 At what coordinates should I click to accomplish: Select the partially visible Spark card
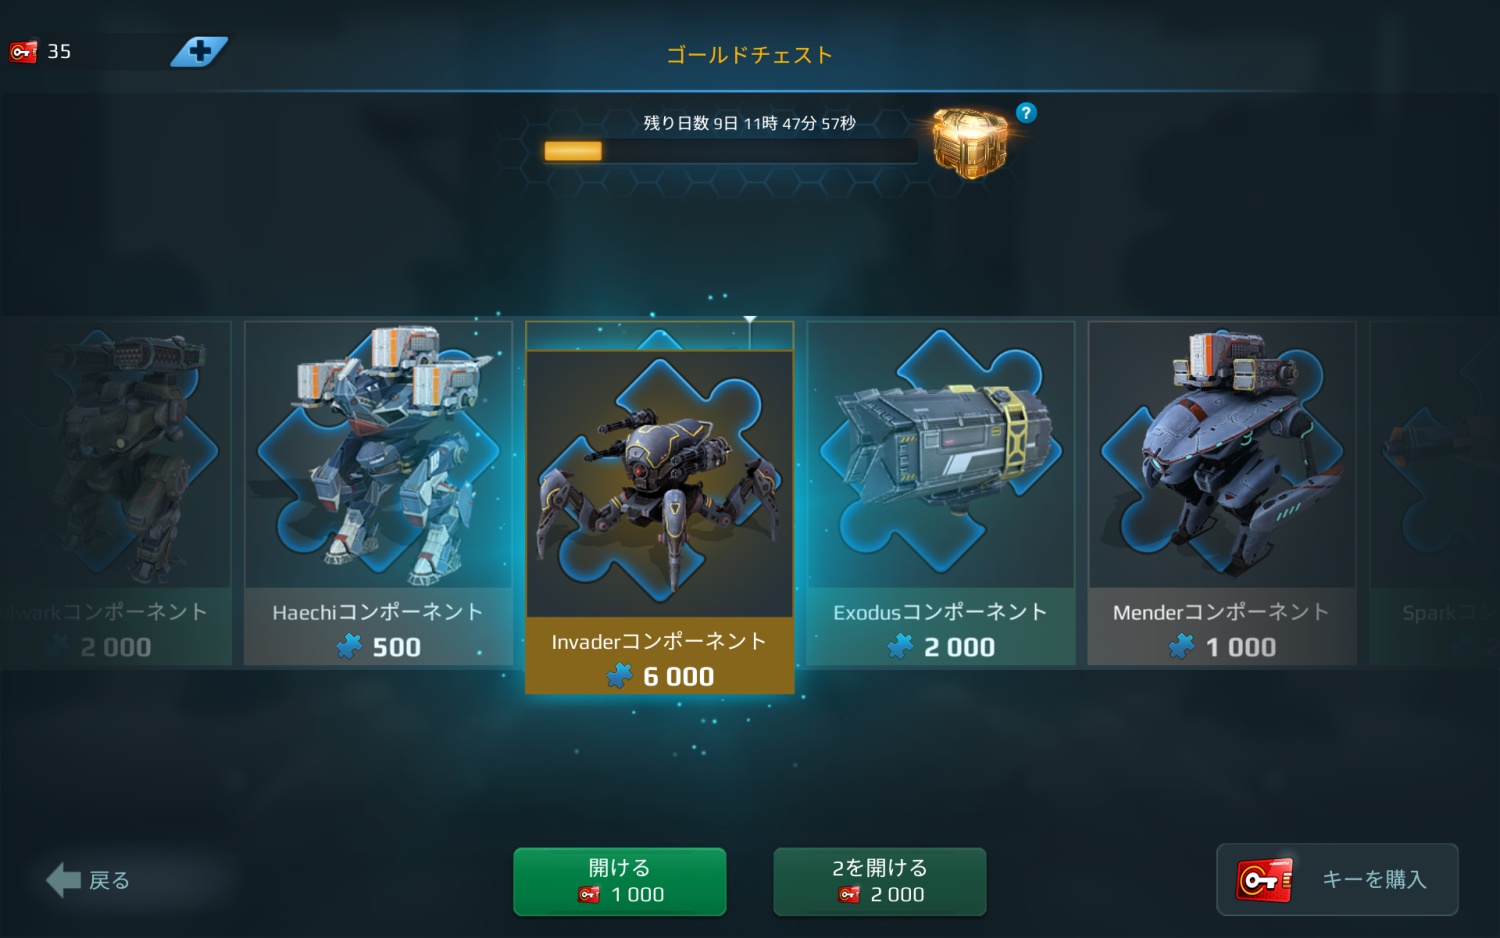[1434, 493]
